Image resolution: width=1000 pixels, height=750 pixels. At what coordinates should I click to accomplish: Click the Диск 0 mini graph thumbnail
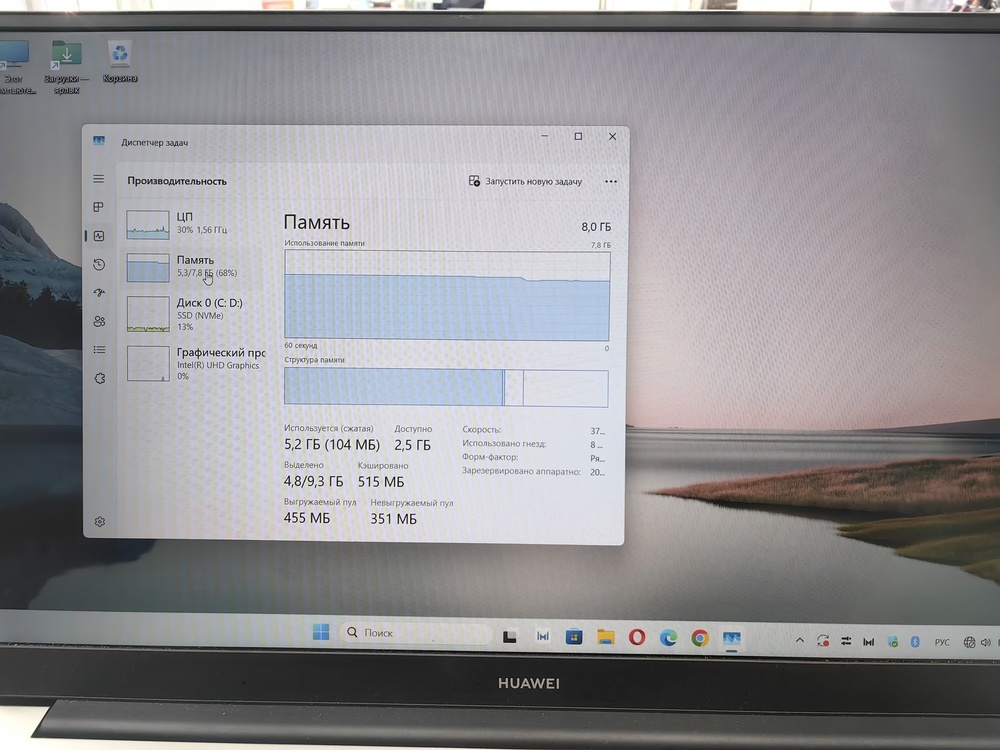[148, 314]
